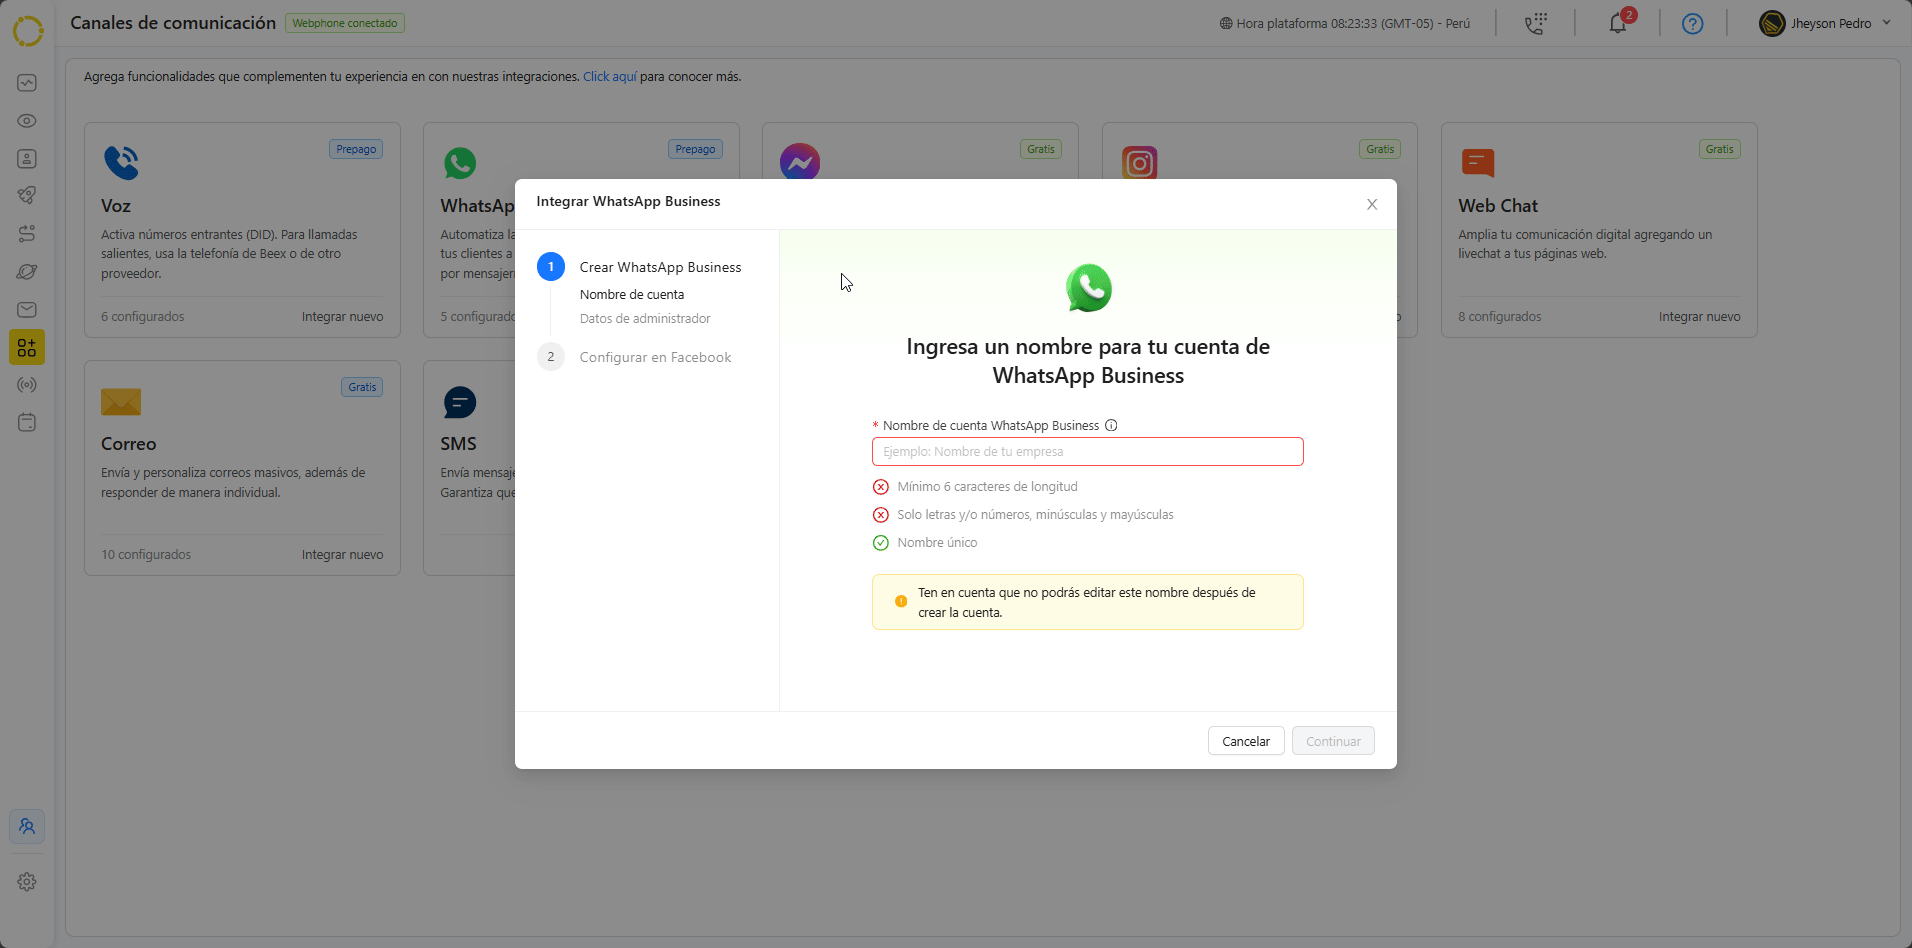
Task: Open the help question mark icon
Action: [1692, 24]
